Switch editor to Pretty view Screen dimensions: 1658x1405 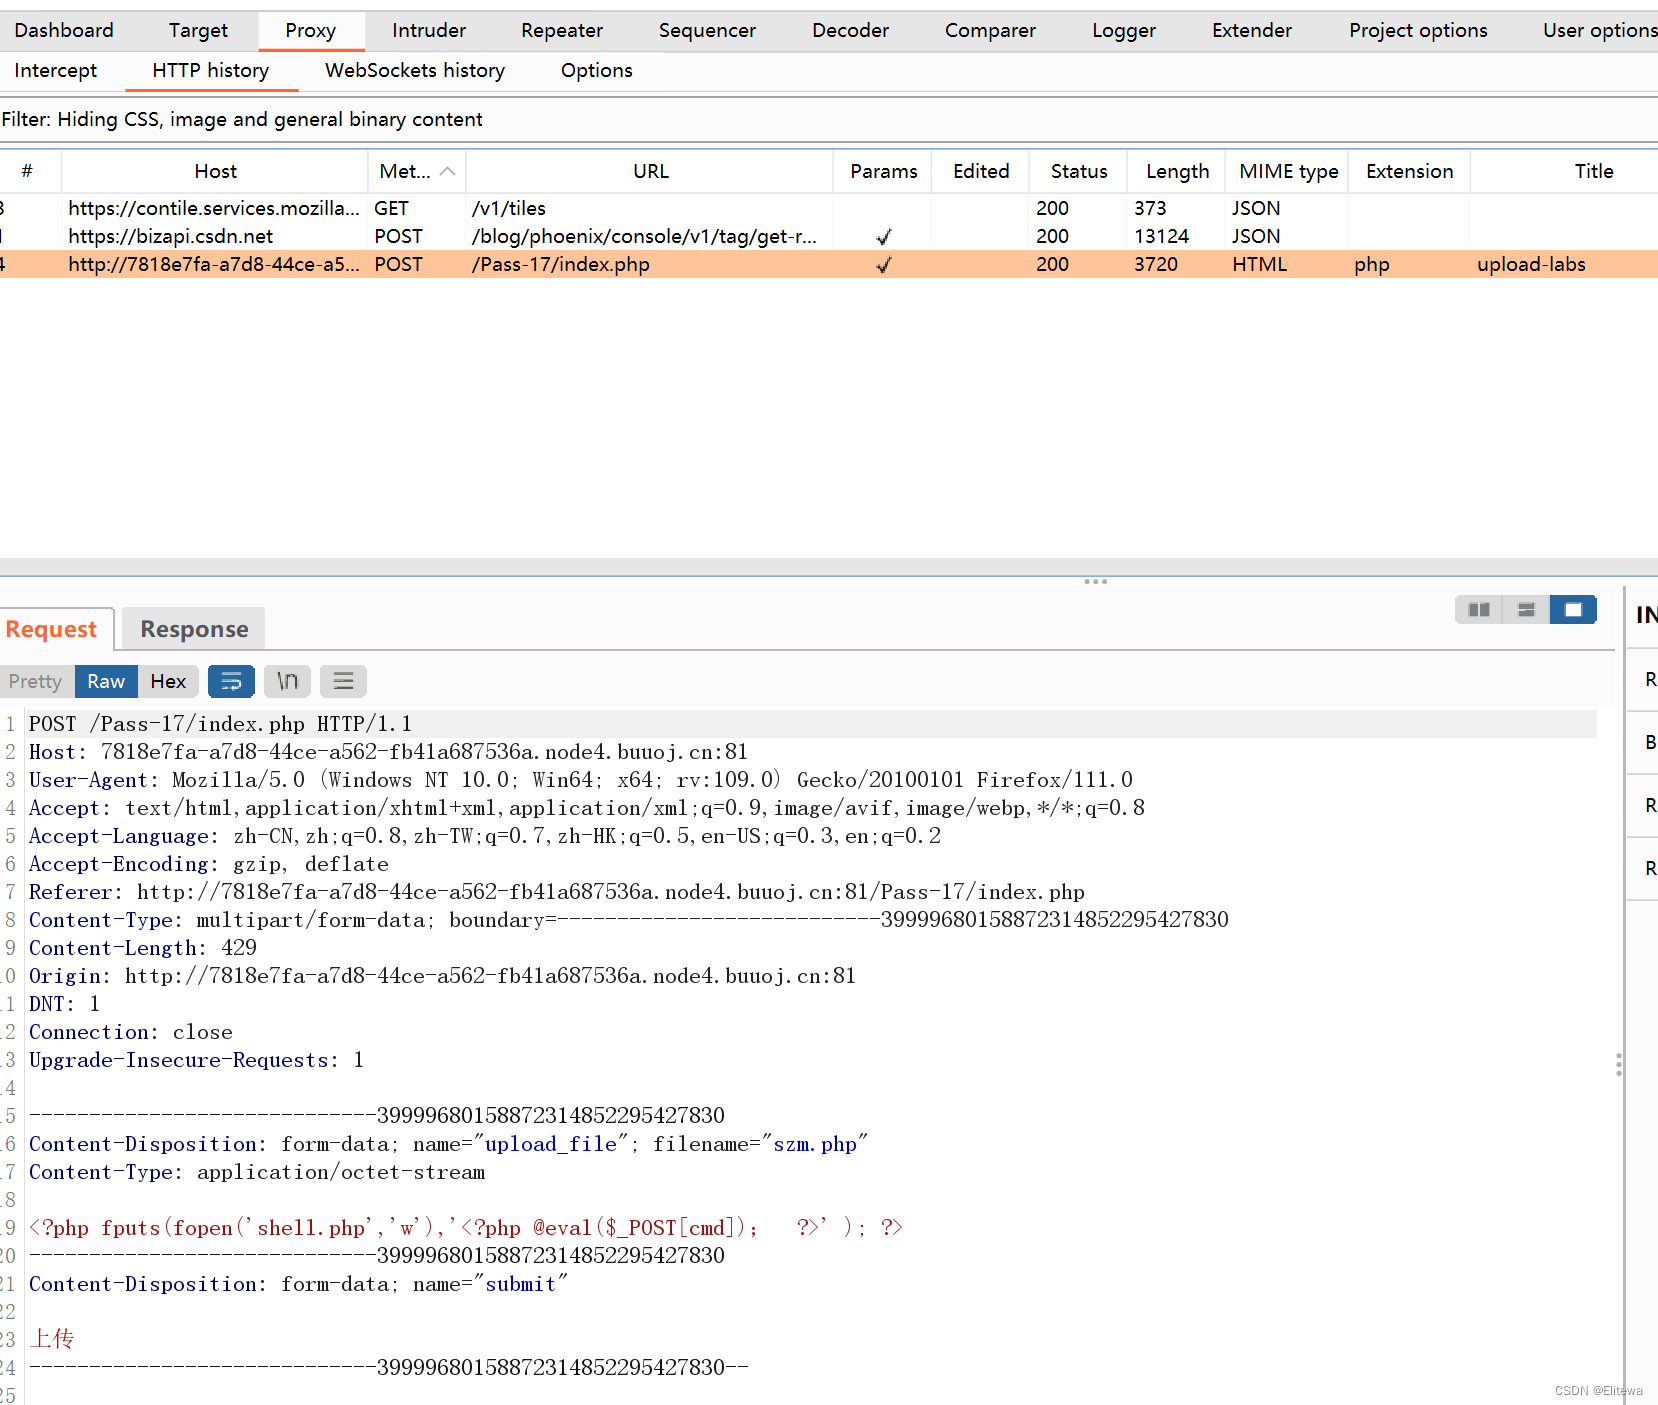36,681
